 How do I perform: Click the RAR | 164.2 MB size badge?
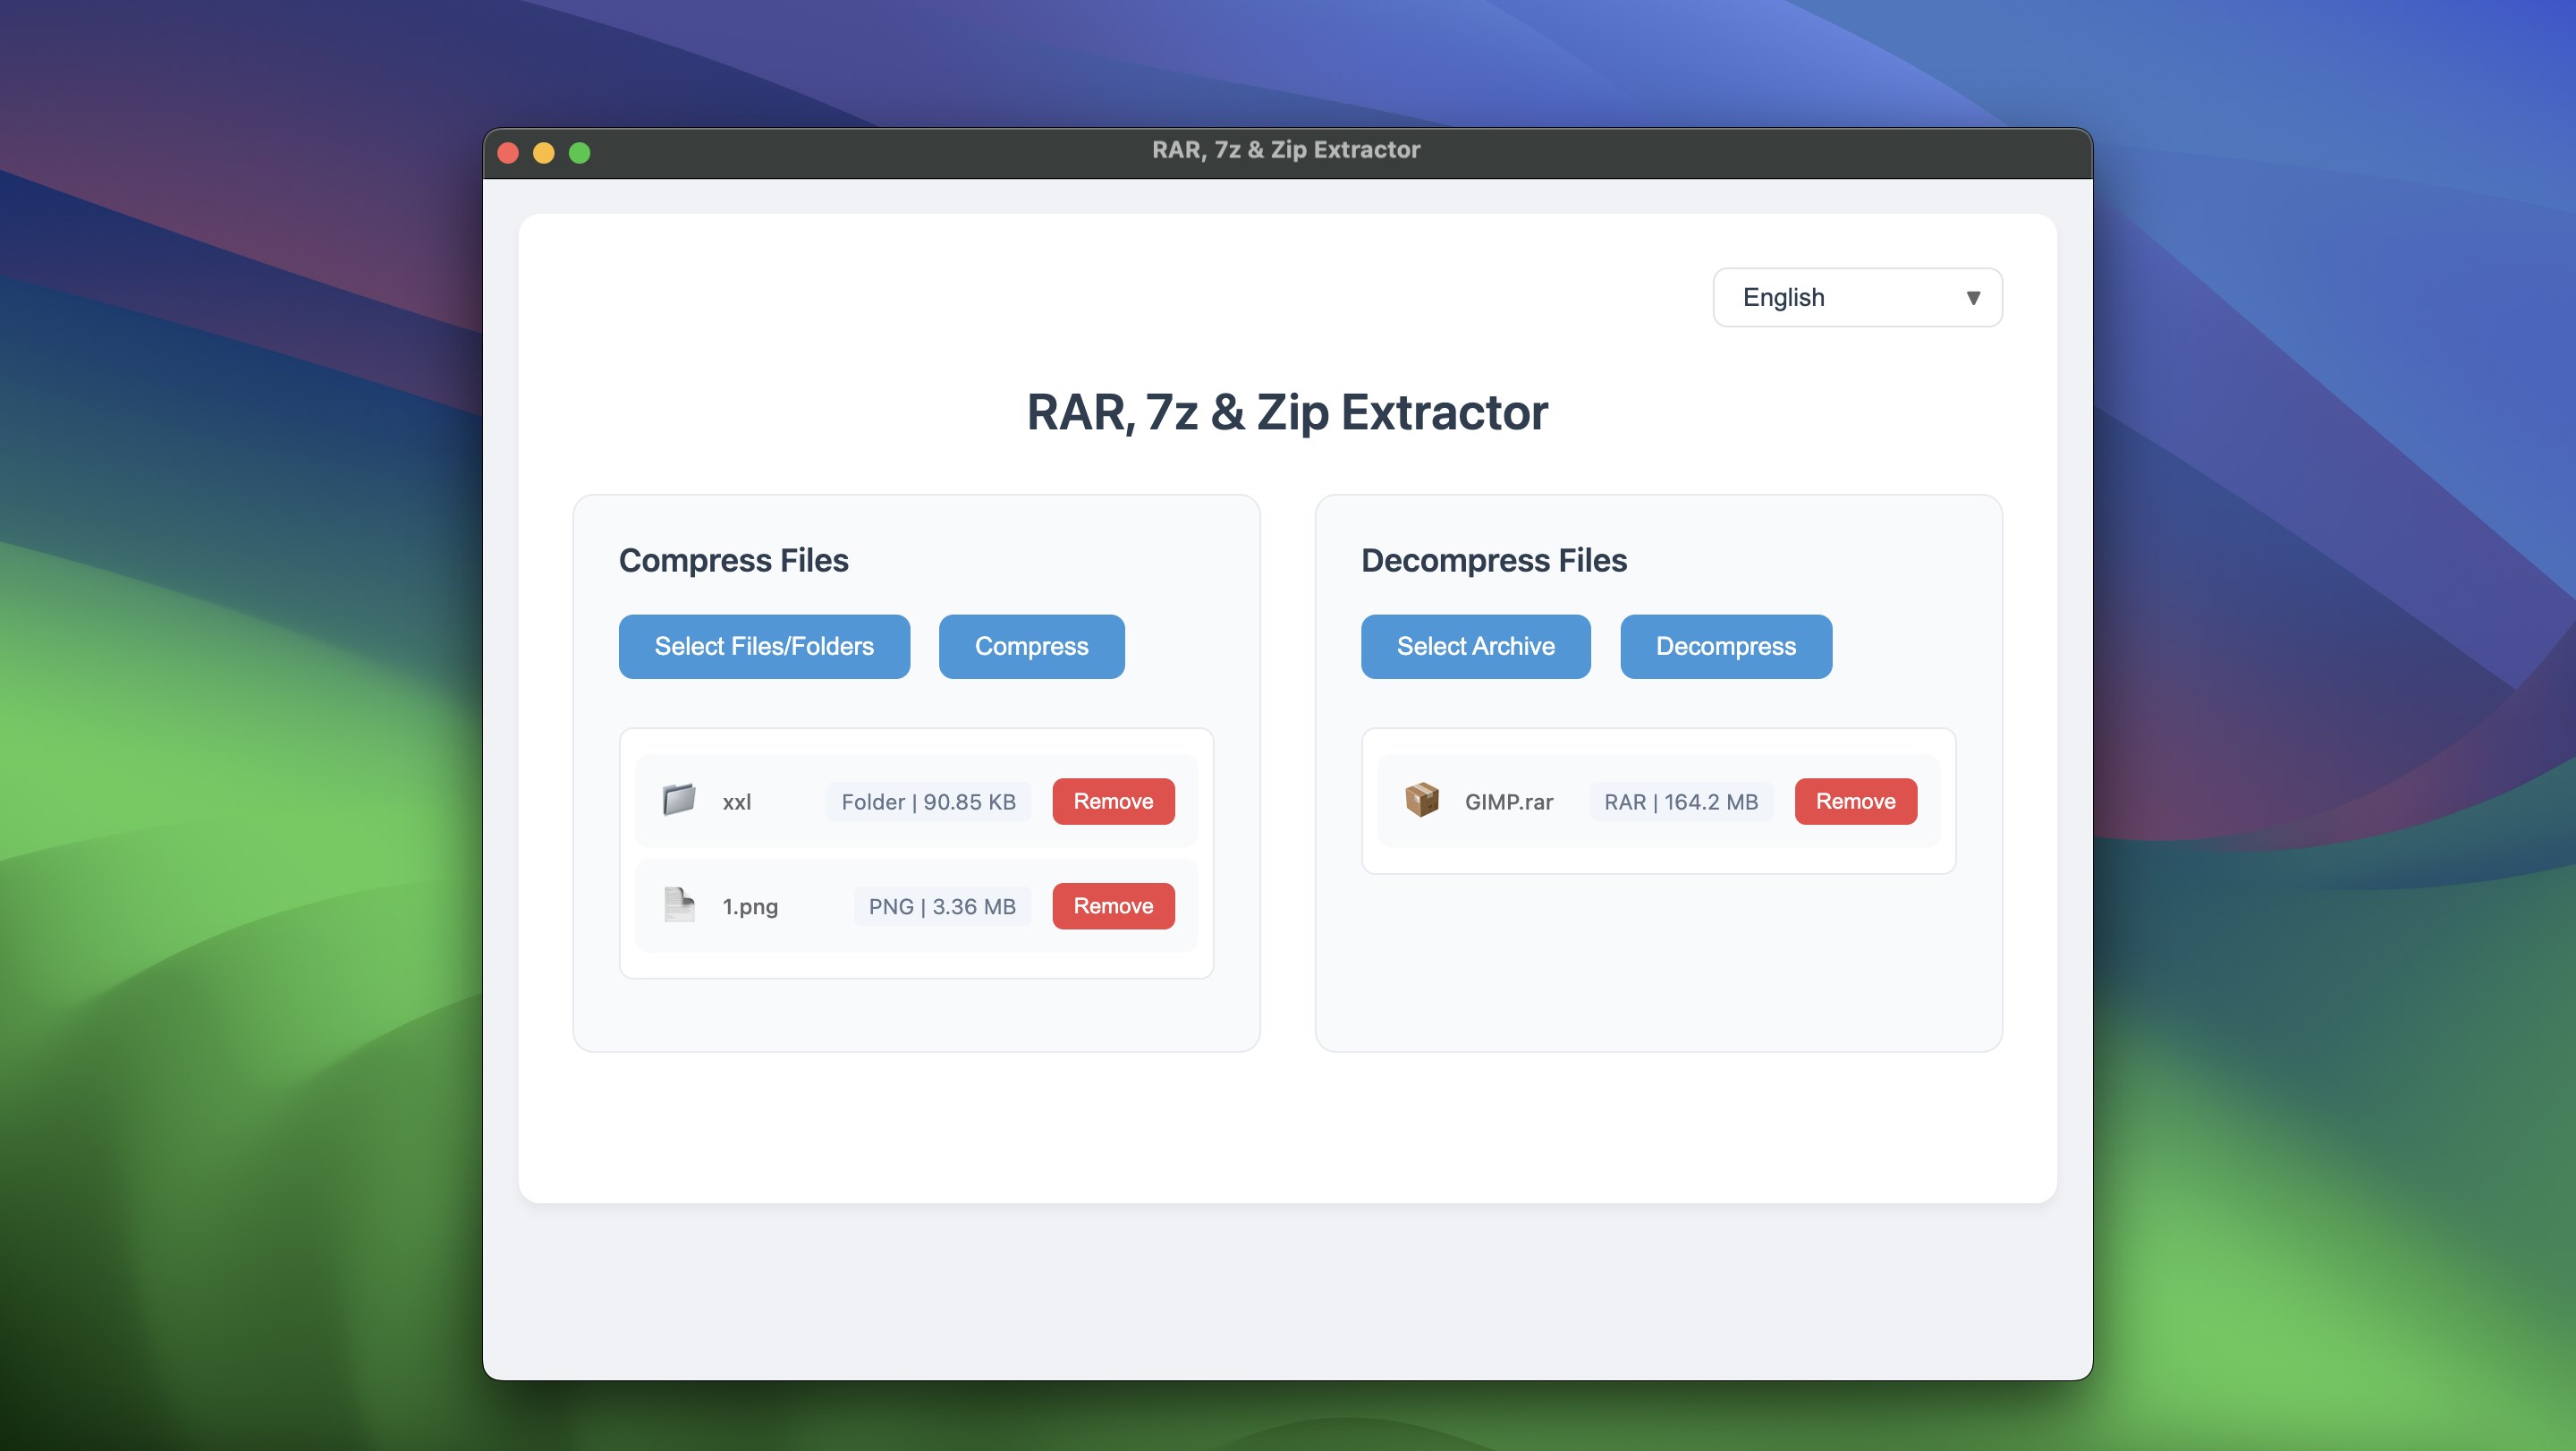[1680, 802]
